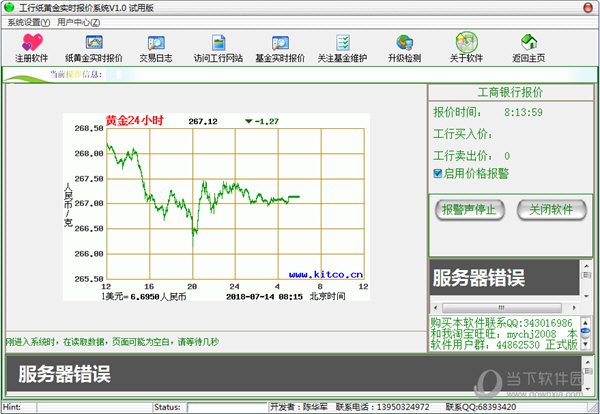Click the 报警声停止 button
This screenshot has height=414, width=600.
(470, 210)
